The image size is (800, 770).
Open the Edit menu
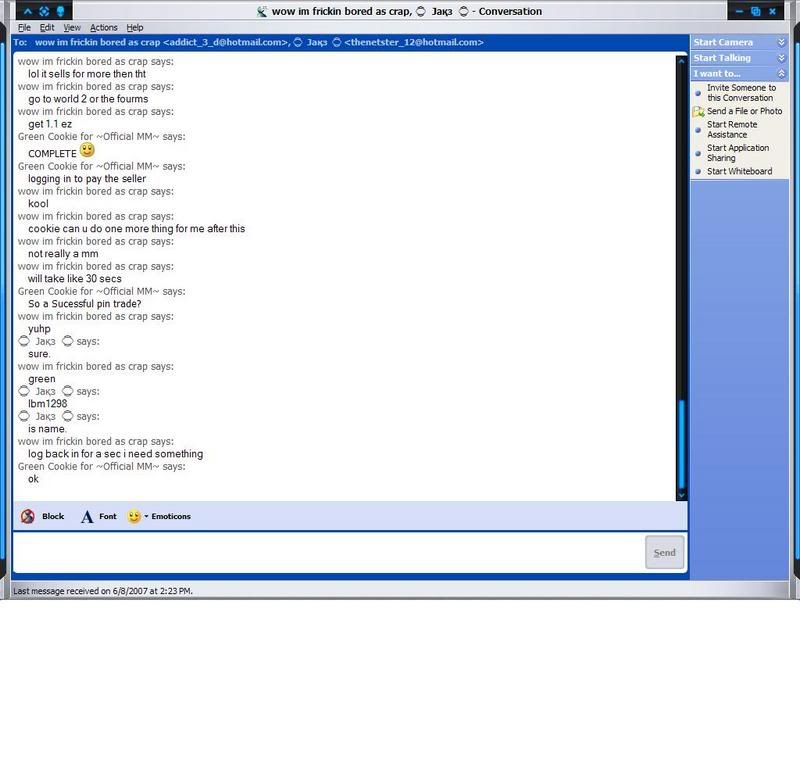point(47,28)
